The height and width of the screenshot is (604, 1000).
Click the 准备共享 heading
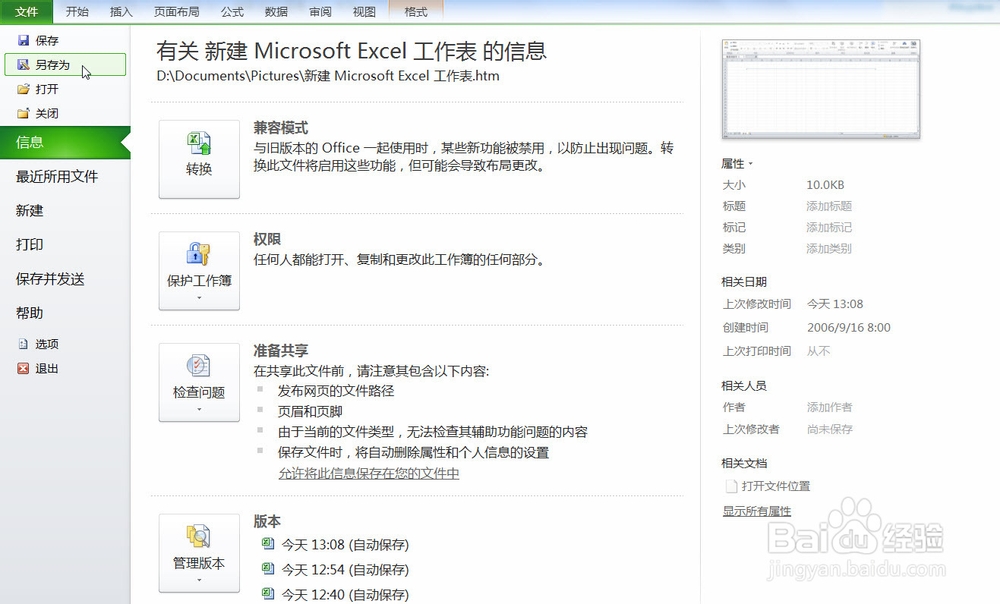(x=281, y=350)
